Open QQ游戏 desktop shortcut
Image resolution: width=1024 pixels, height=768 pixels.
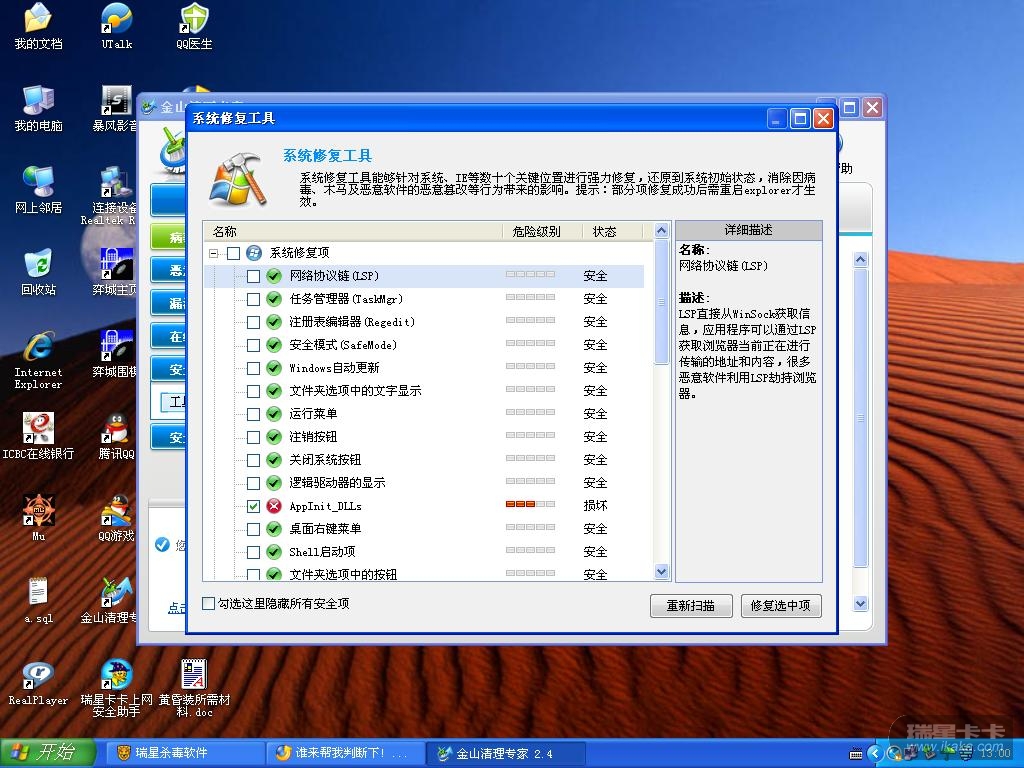(116, 519)
